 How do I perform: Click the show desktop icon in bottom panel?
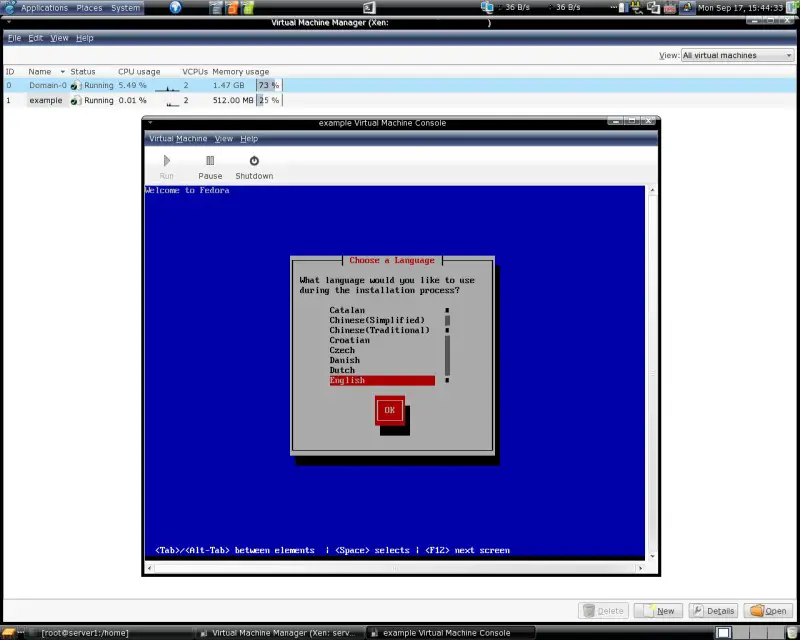(x=8, y=633)
